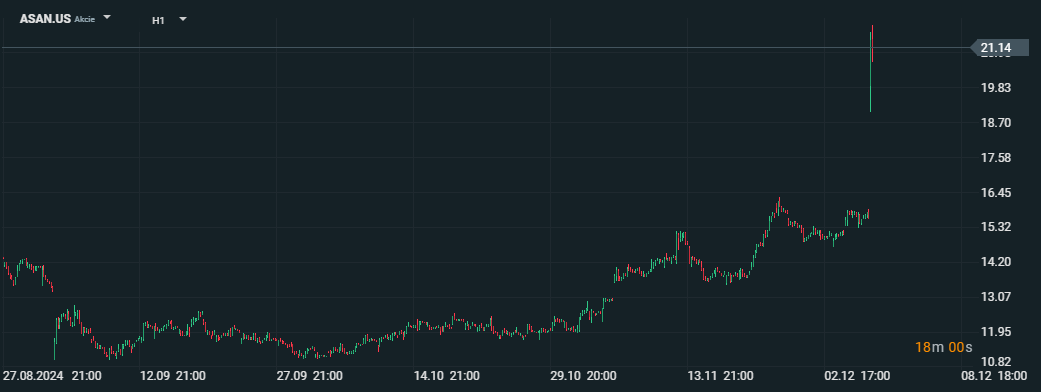
Task: Click the H1 interval label
Action: point(158,20)
